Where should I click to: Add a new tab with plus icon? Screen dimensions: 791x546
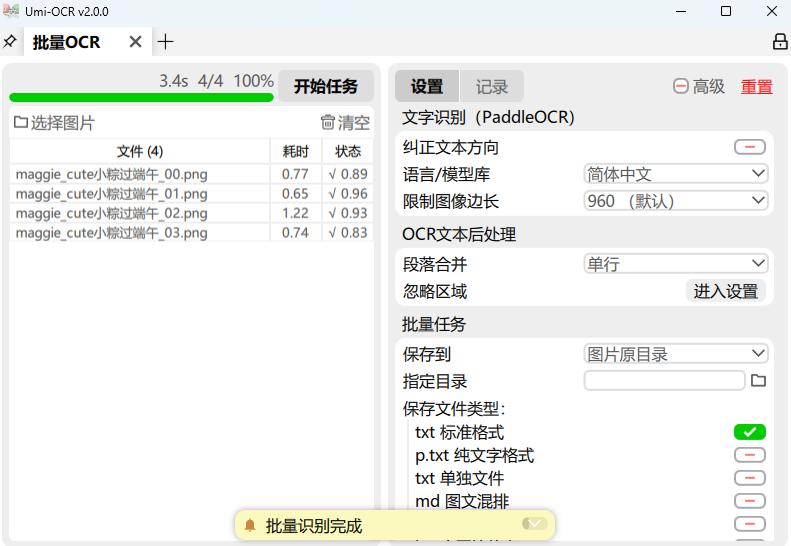pyautogui.click(x=165, y=41)
